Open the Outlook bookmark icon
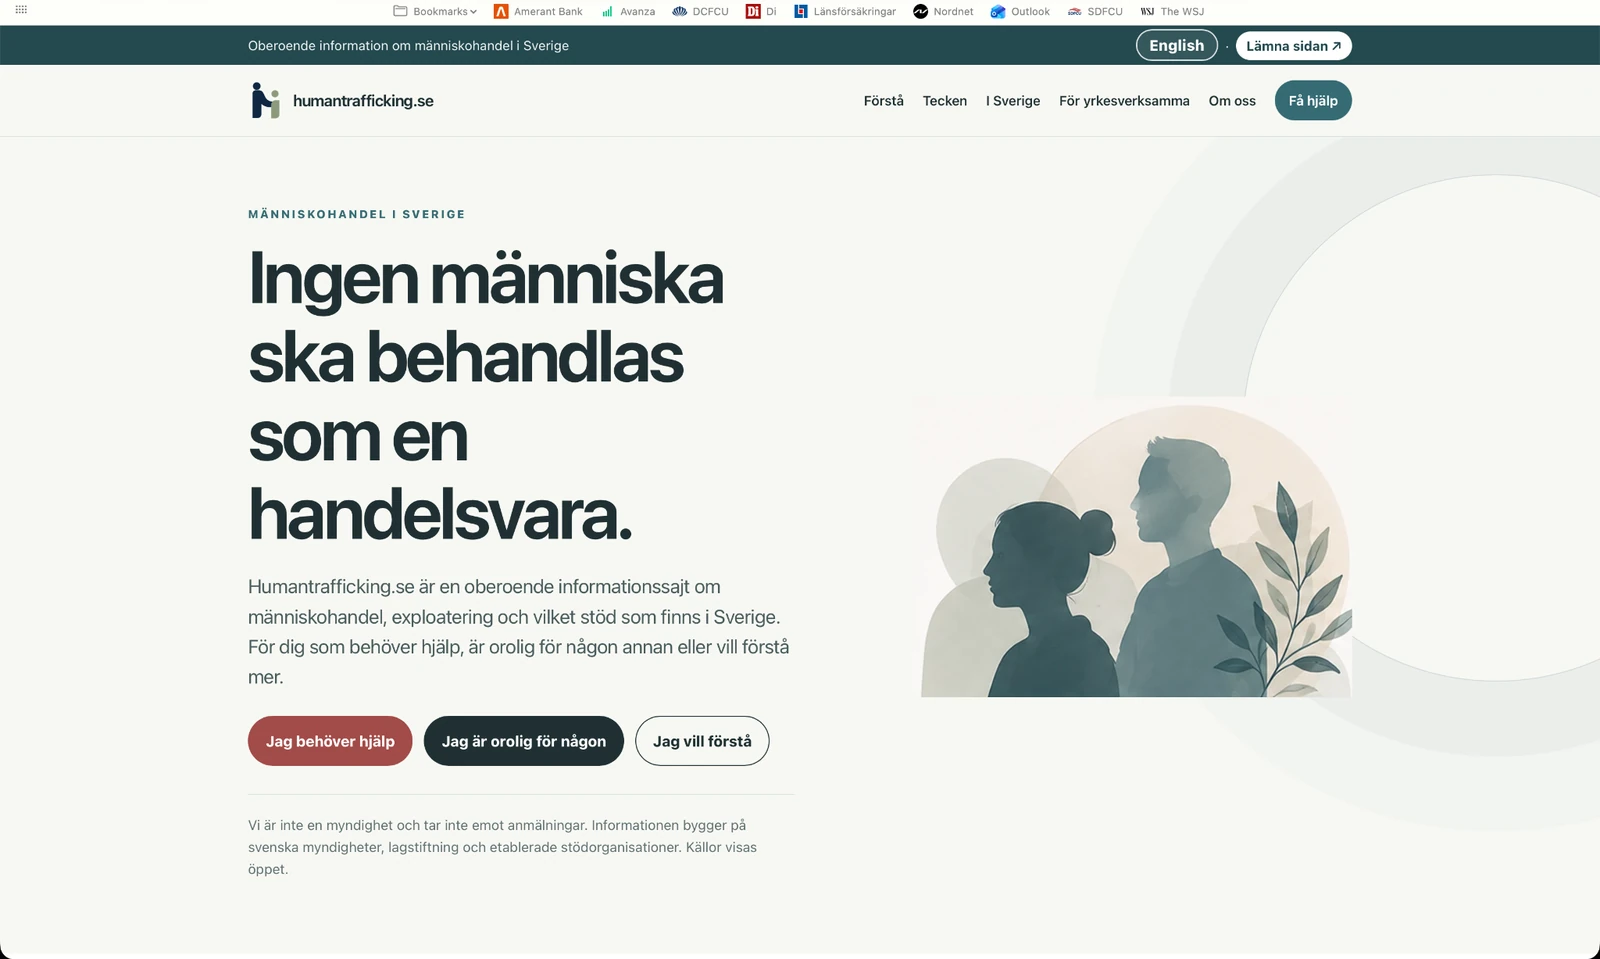1600x959 pixels. (998, 11)
